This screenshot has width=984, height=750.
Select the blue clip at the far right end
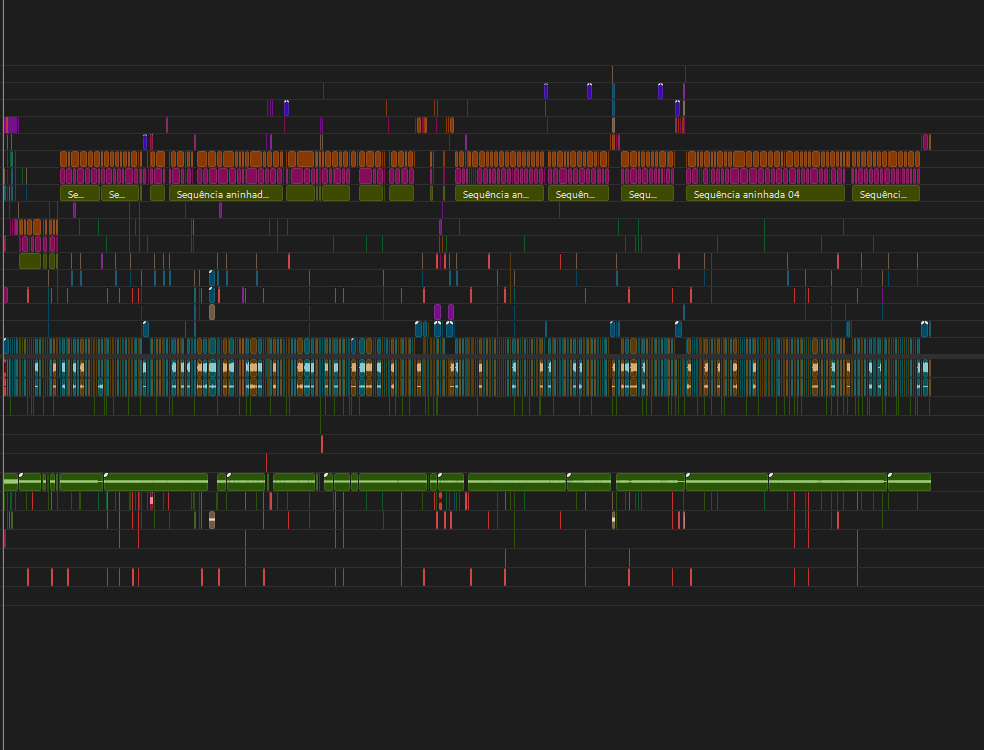[925, 329]
